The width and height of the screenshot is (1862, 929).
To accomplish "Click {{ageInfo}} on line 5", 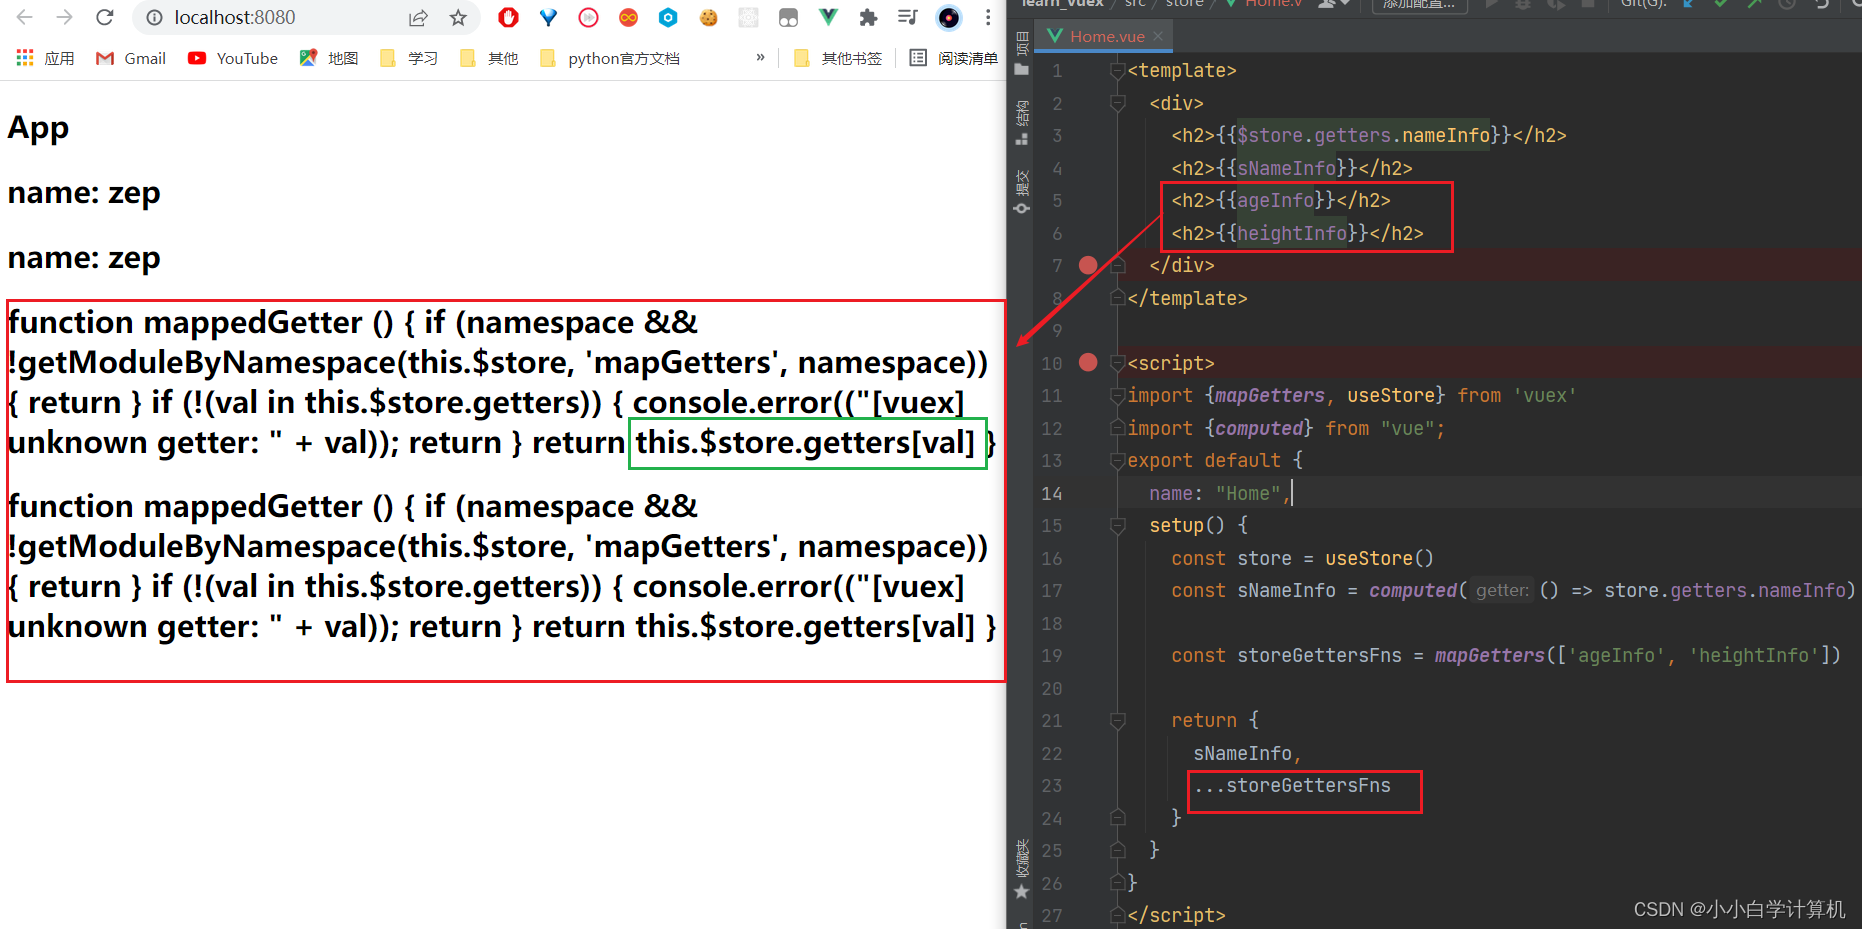I will 1276,201.
